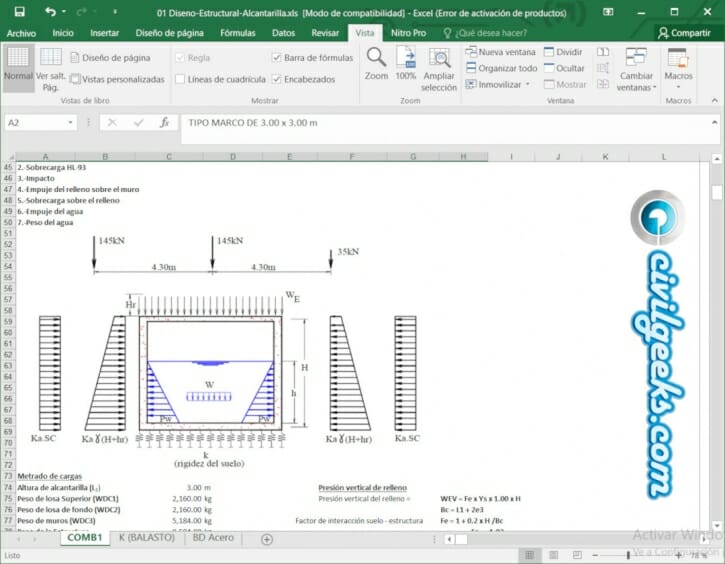The height and width of the screenshot is (564, 725).
Task: Click zoom out minus button
Action: [596, 554]
